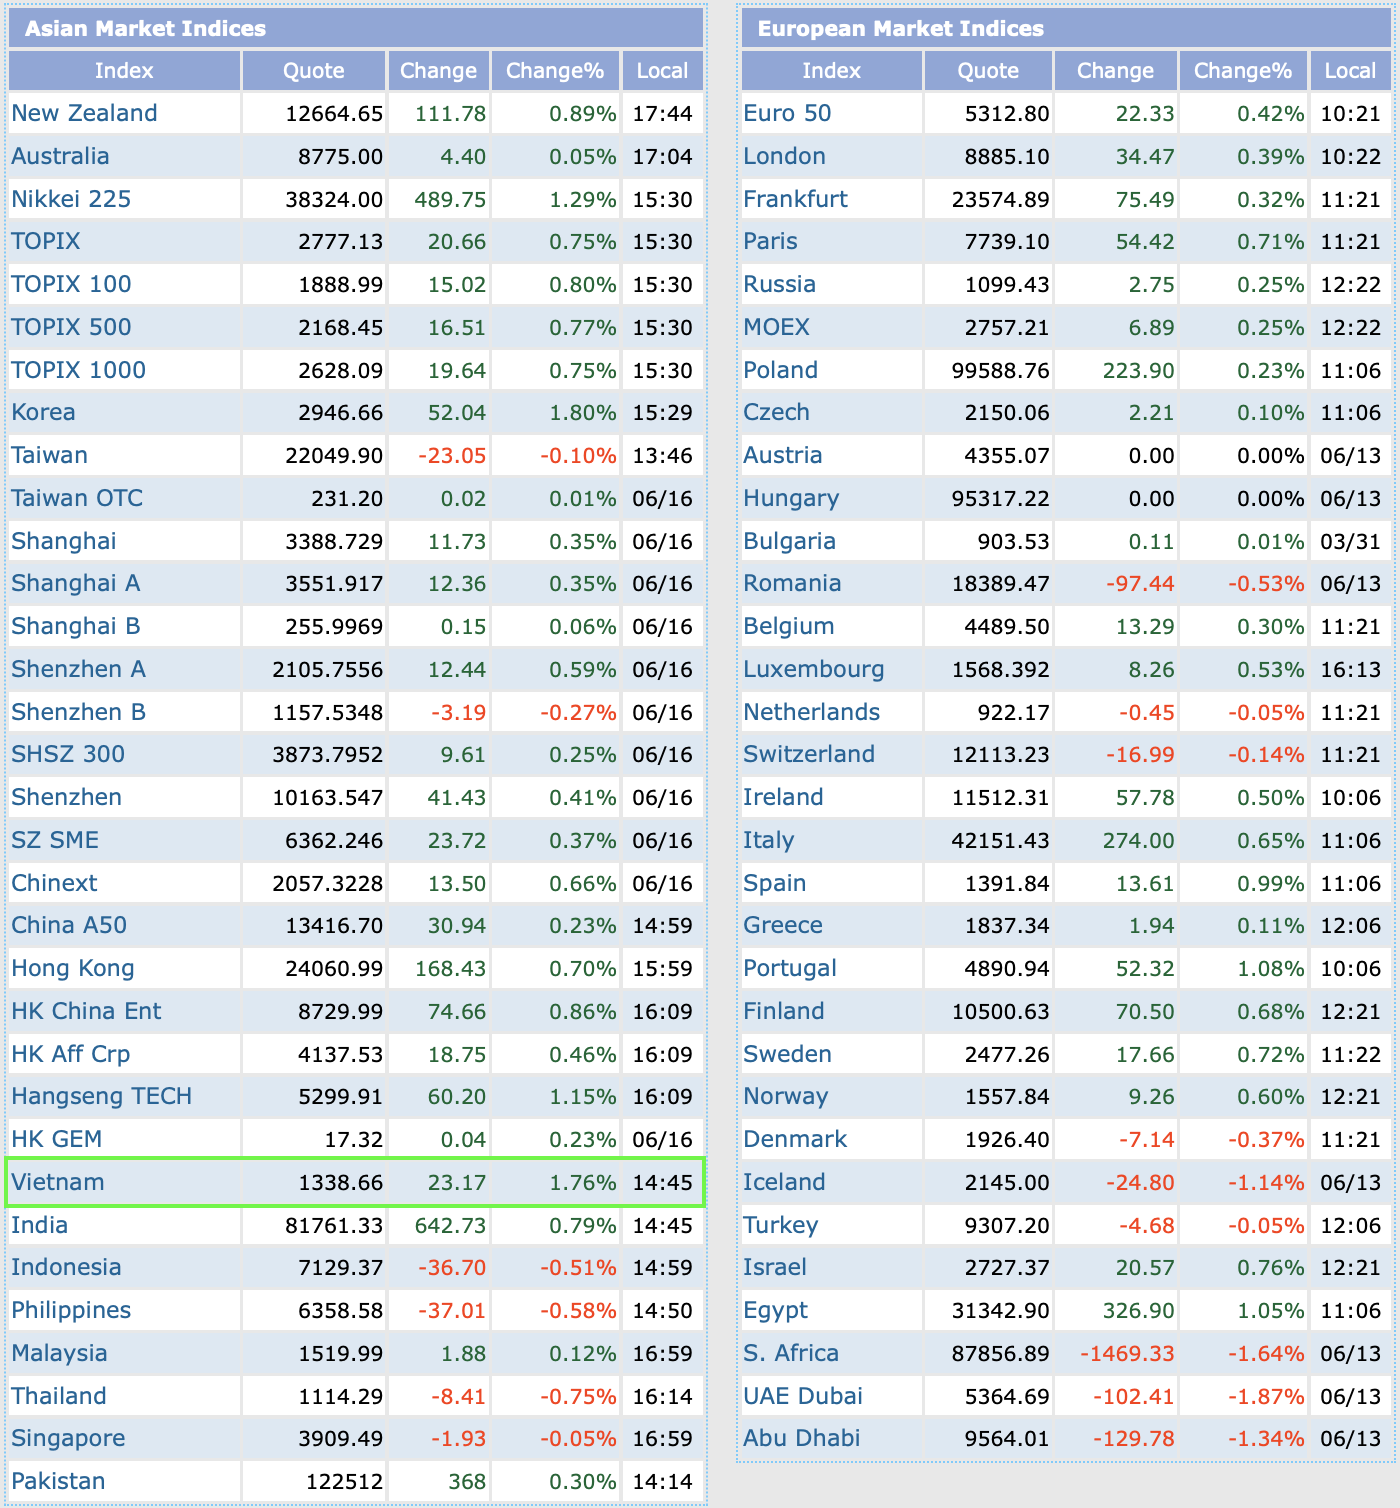Image resolution: width=1400 pixels, height=1508 pixels.
Task: Click the European Market Indices title
Action: tap(900, 28)
